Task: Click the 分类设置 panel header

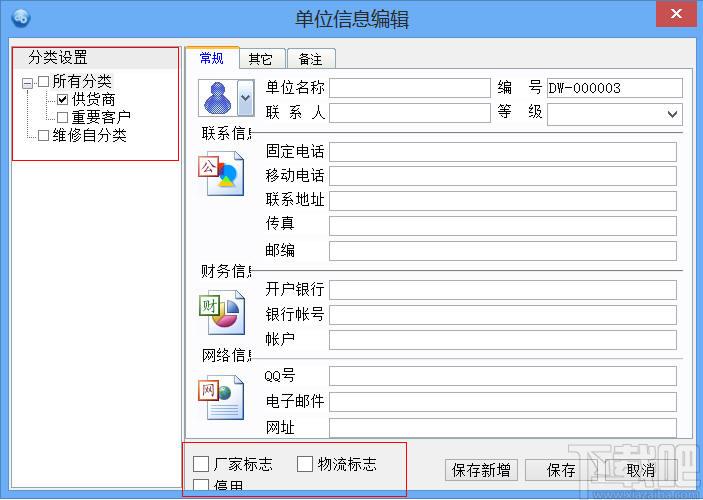Action: coord(95,58)
